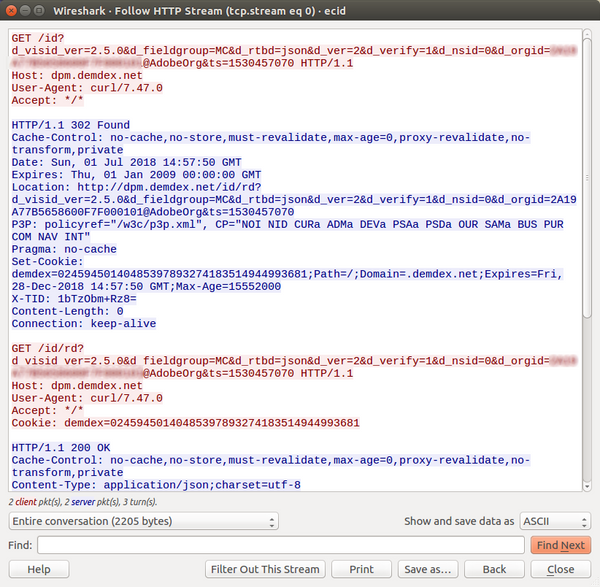600x587 pixels.
Task: Click the '28-Dec-2018 14:57:50 GMT;Max-Age=15552000' line
Action: [x=146, y=287]
